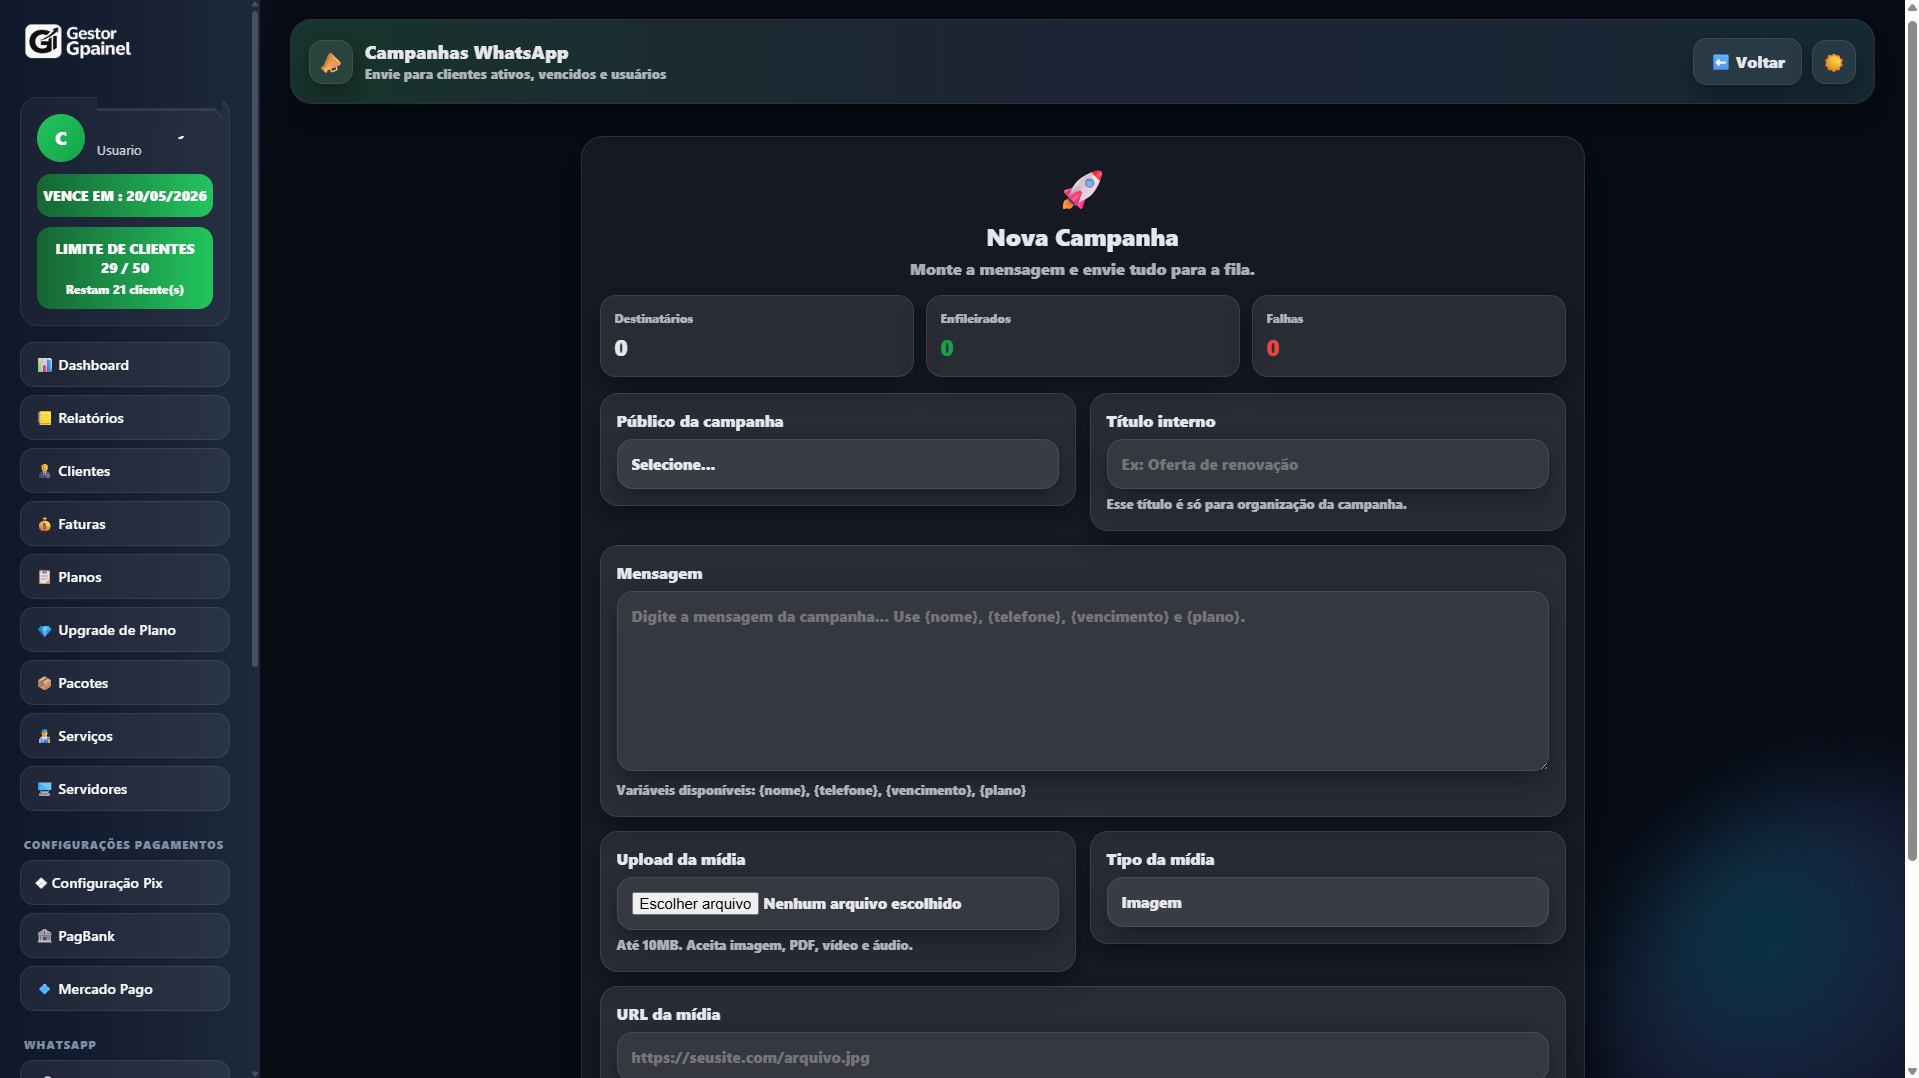The width and height of the screenshot is (1919, 1078).
Task: Click inside the Mensagem text area
Action: click(1082, 680)
